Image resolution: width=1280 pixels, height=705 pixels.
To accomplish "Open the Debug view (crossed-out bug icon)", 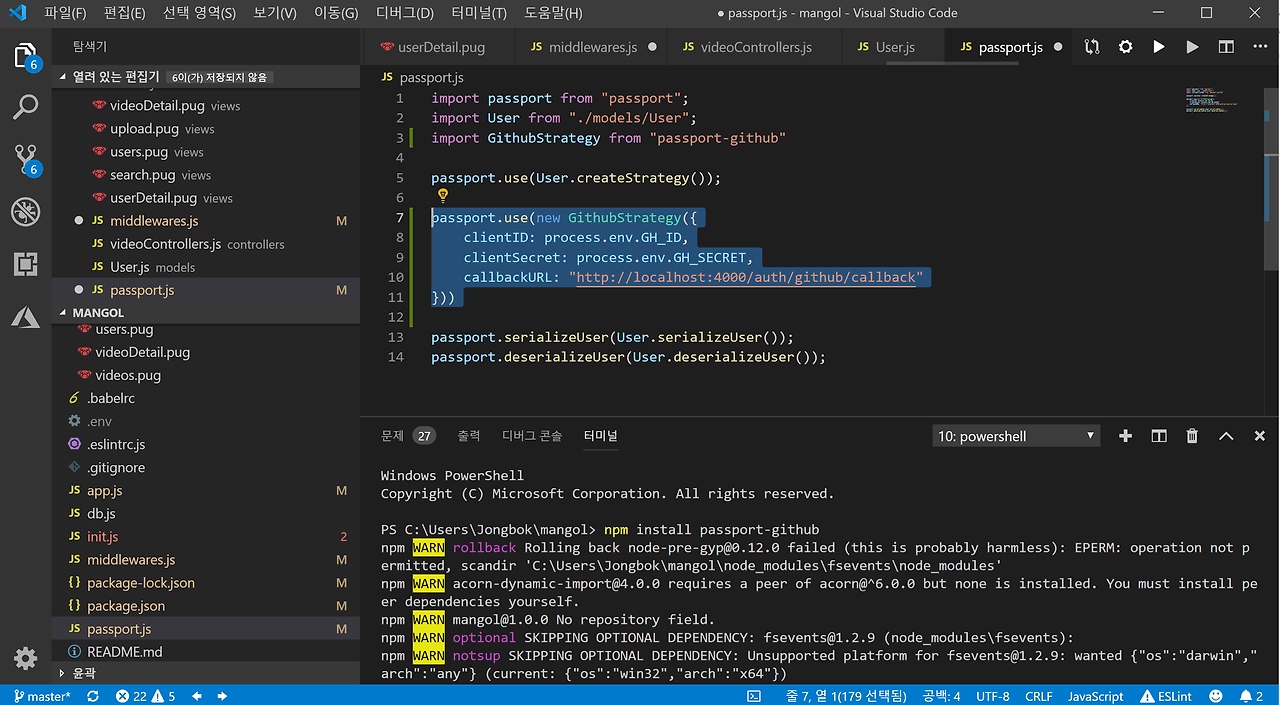I will (25, 211).
